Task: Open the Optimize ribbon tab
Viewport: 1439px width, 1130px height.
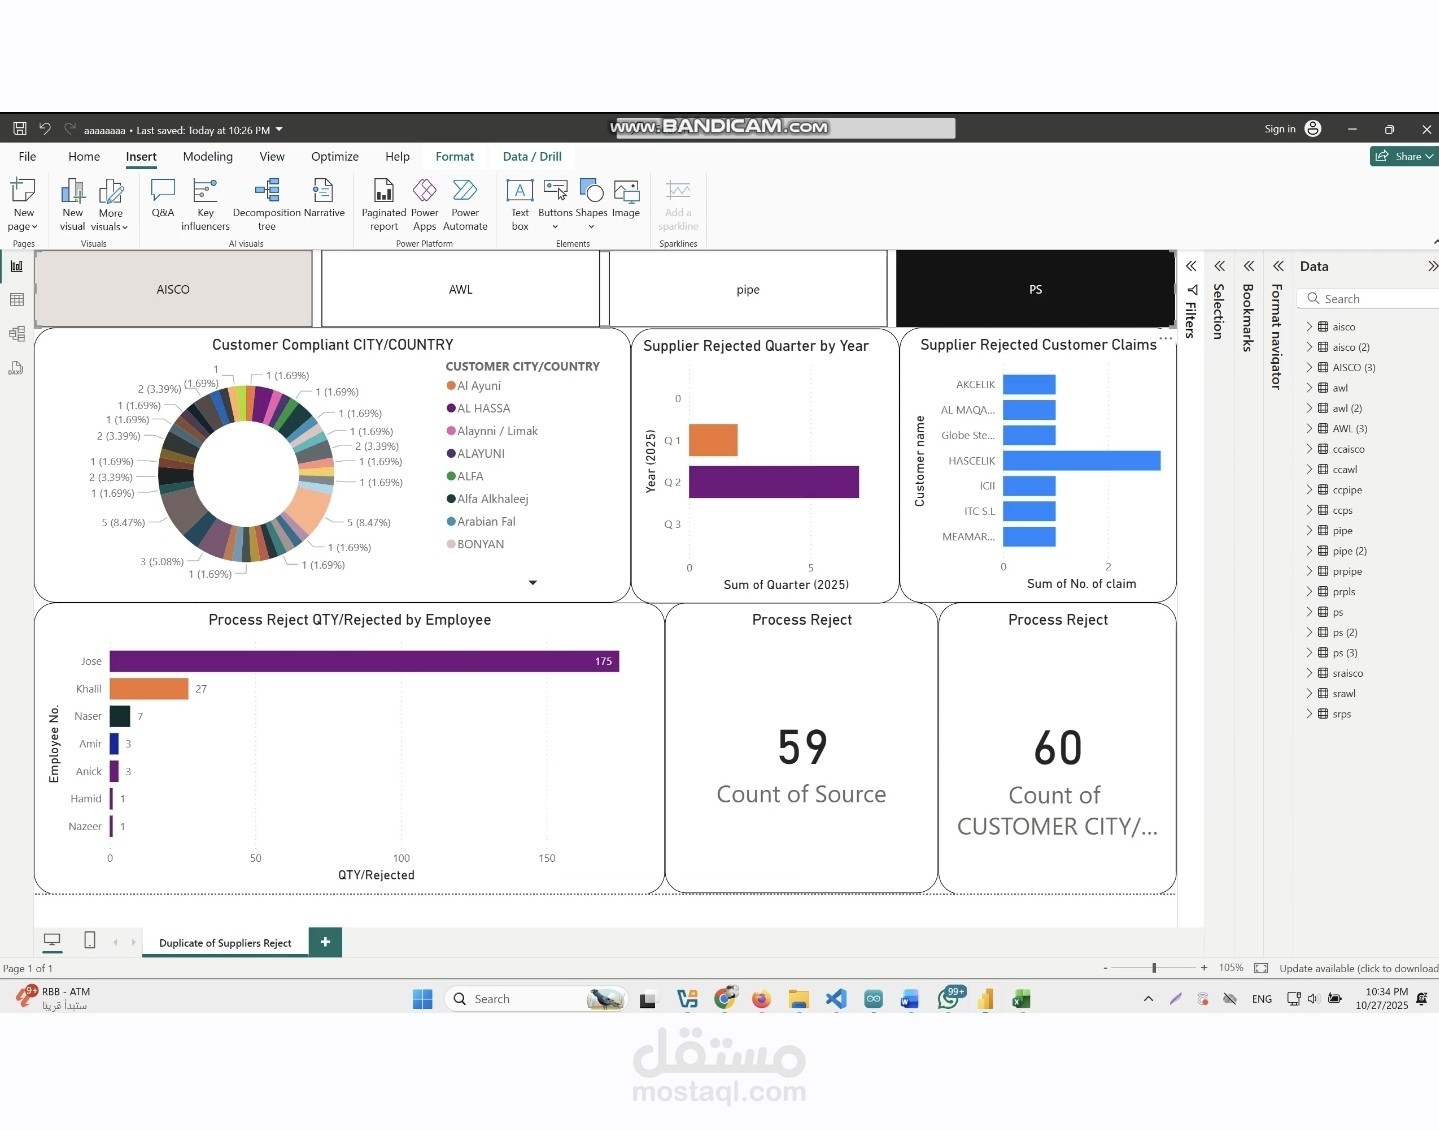Action: [335, 157]
